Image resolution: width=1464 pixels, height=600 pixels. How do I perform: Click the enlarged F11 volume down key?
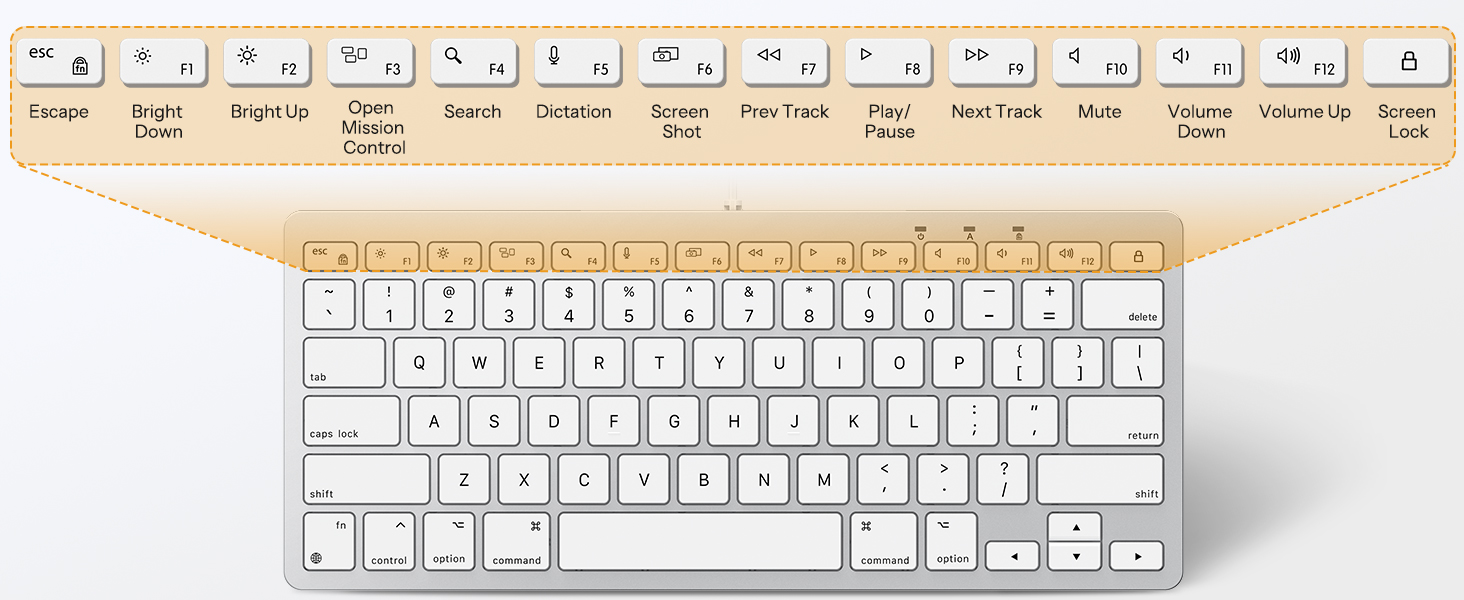click(x=1199, y=62)
